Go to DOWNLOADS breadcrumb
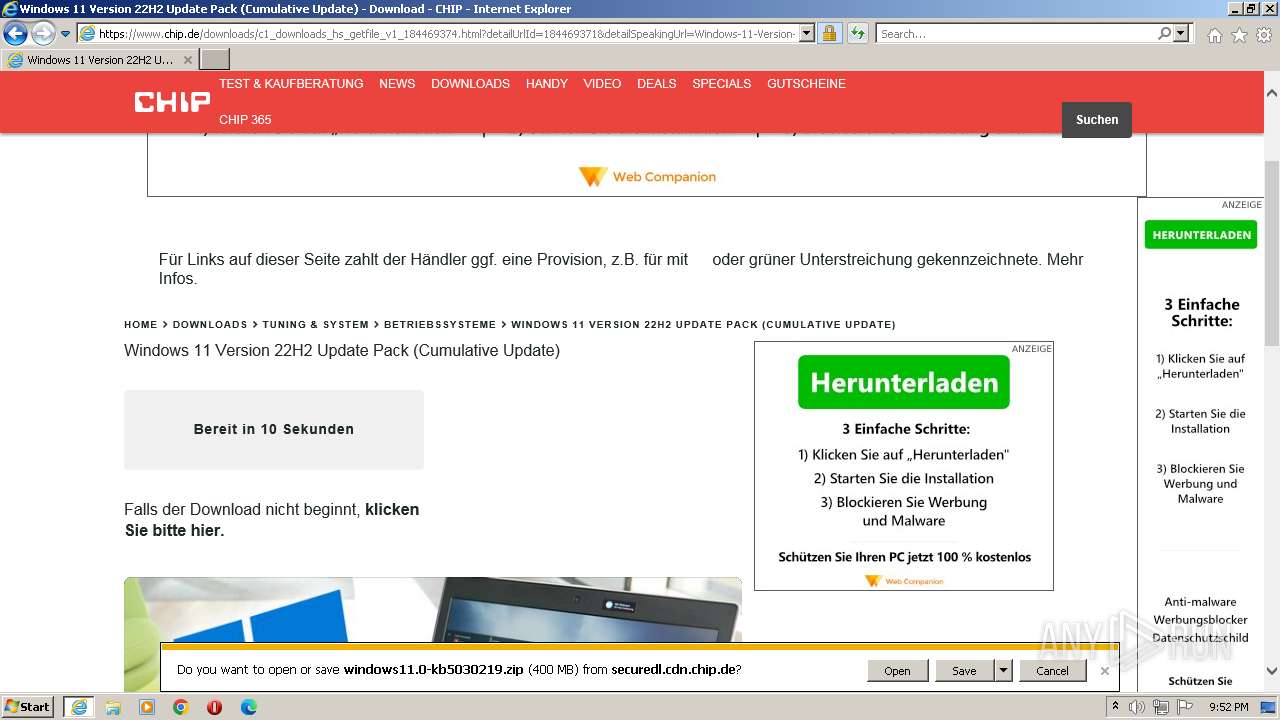 tap(210, 325)
